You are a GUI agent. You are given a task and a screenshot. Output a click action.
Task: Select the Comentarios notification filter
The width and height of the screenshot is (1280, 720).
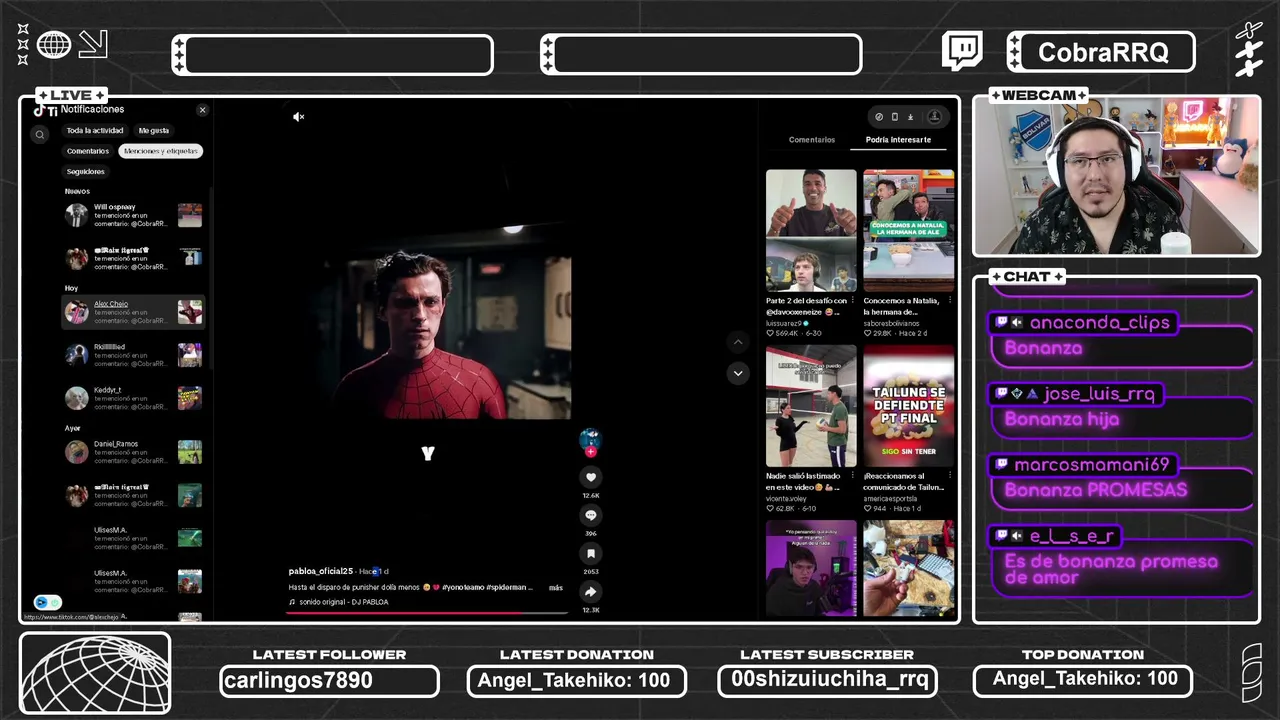tap(88, 151)
